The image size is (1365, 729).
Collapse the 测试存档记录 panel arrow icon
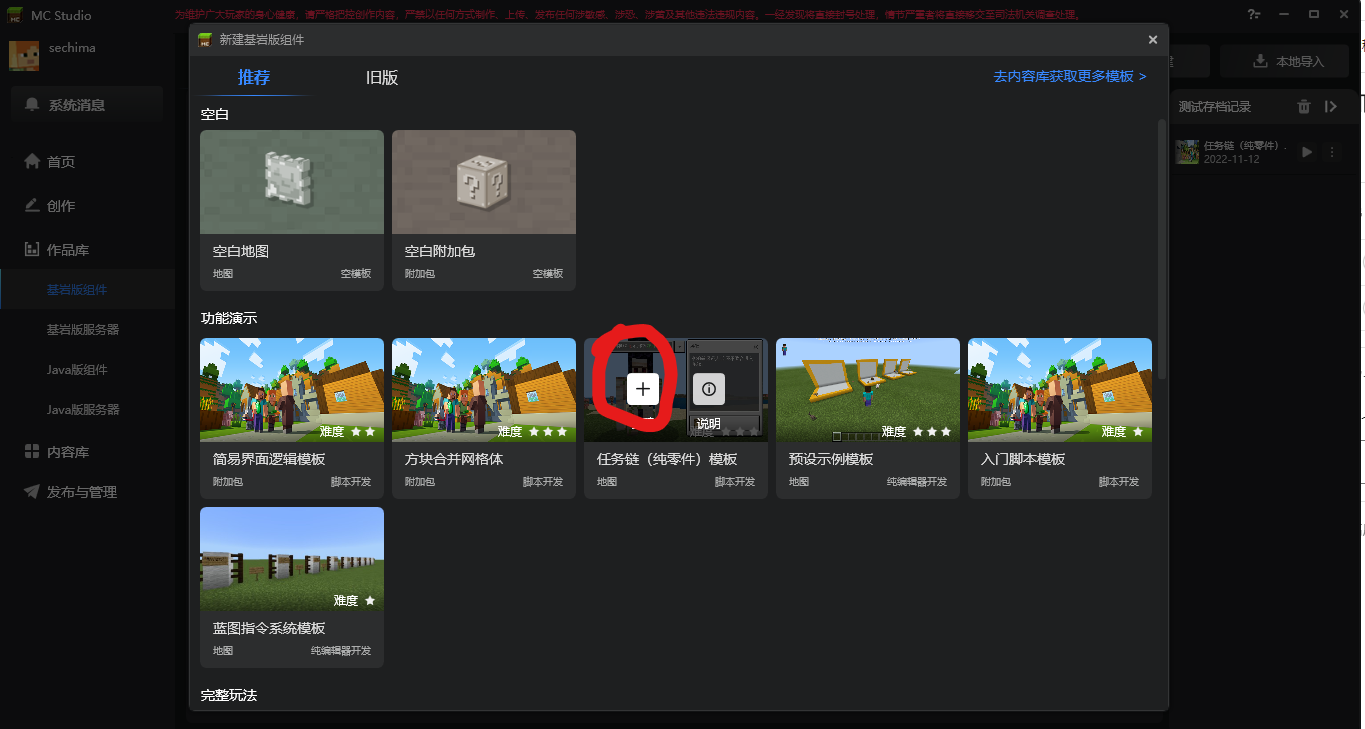(1331, 107)
